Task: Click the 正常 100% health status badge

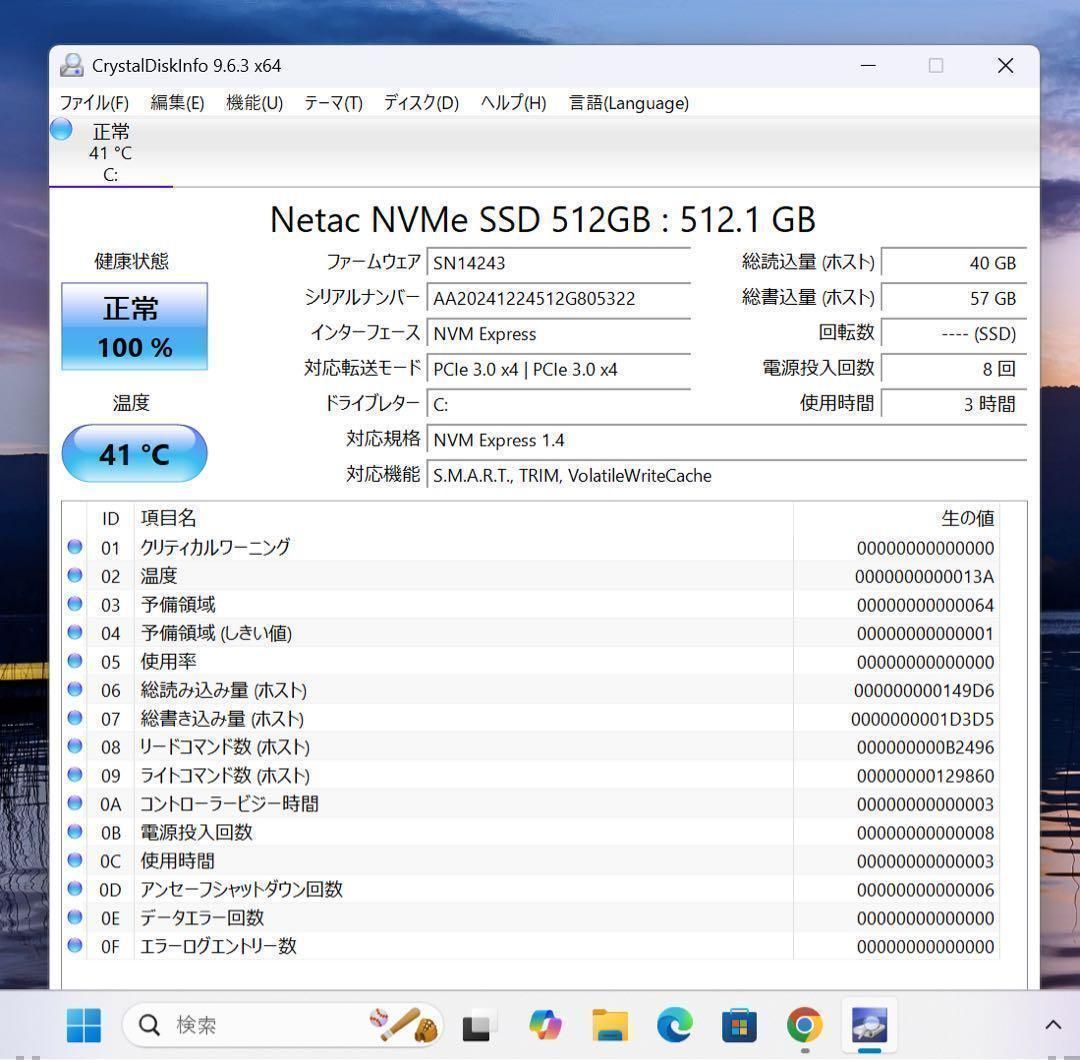Action: 134,326
